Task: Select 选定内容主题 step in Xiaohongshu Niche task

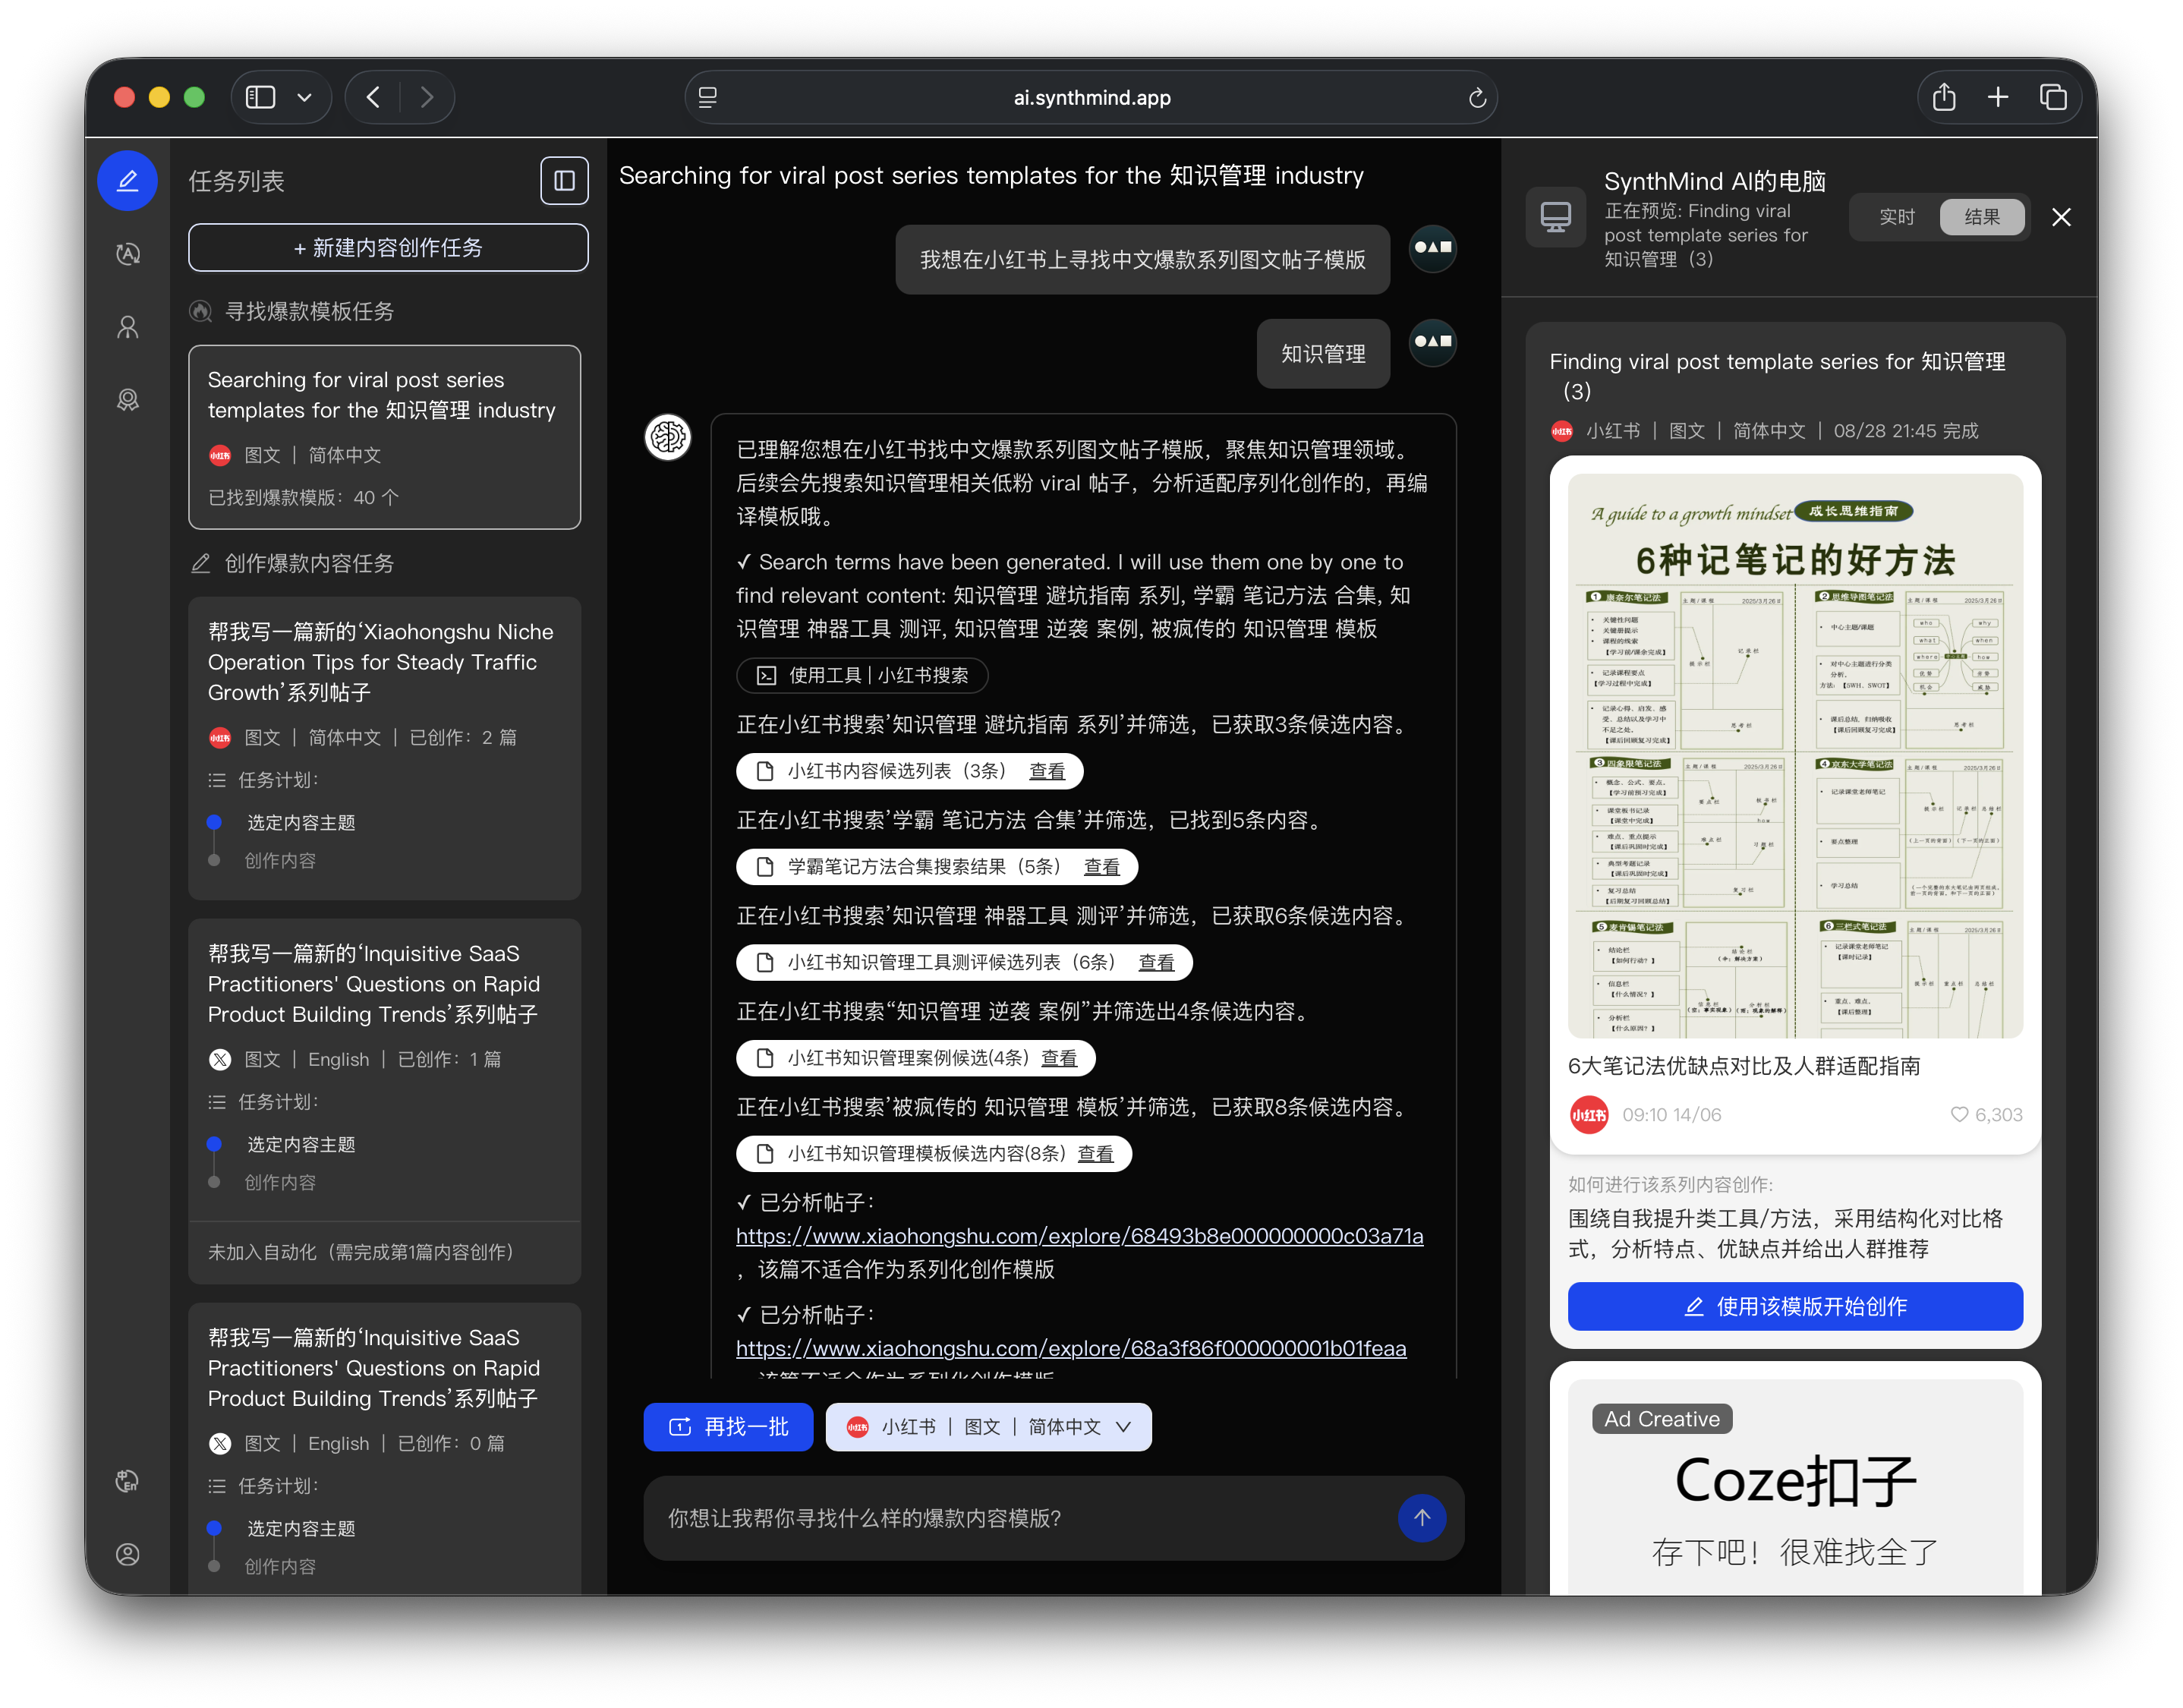Action: [x=301, y=822]
